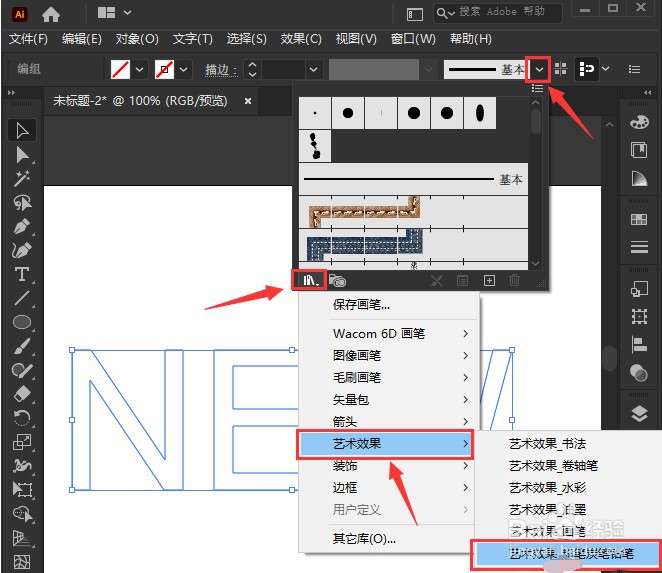The width and height of the screenshot is (662, 573).
Task: Select the Line Segment tool
Action: (x=22, y=298)
